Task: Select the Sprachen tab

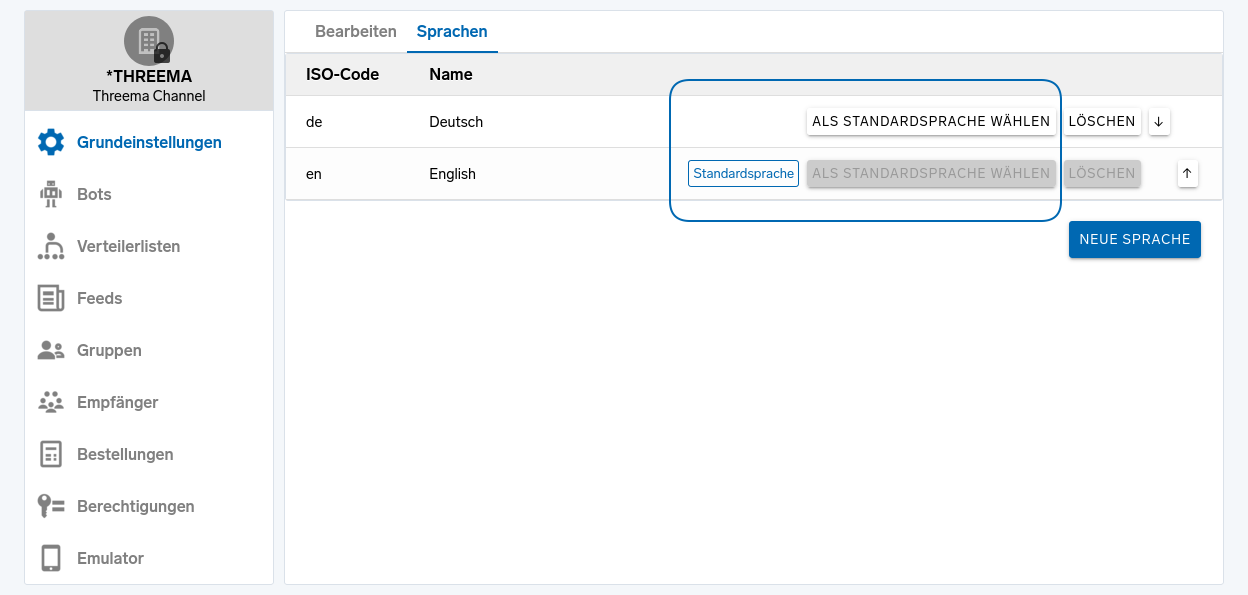Action: (x=452, y=31)
